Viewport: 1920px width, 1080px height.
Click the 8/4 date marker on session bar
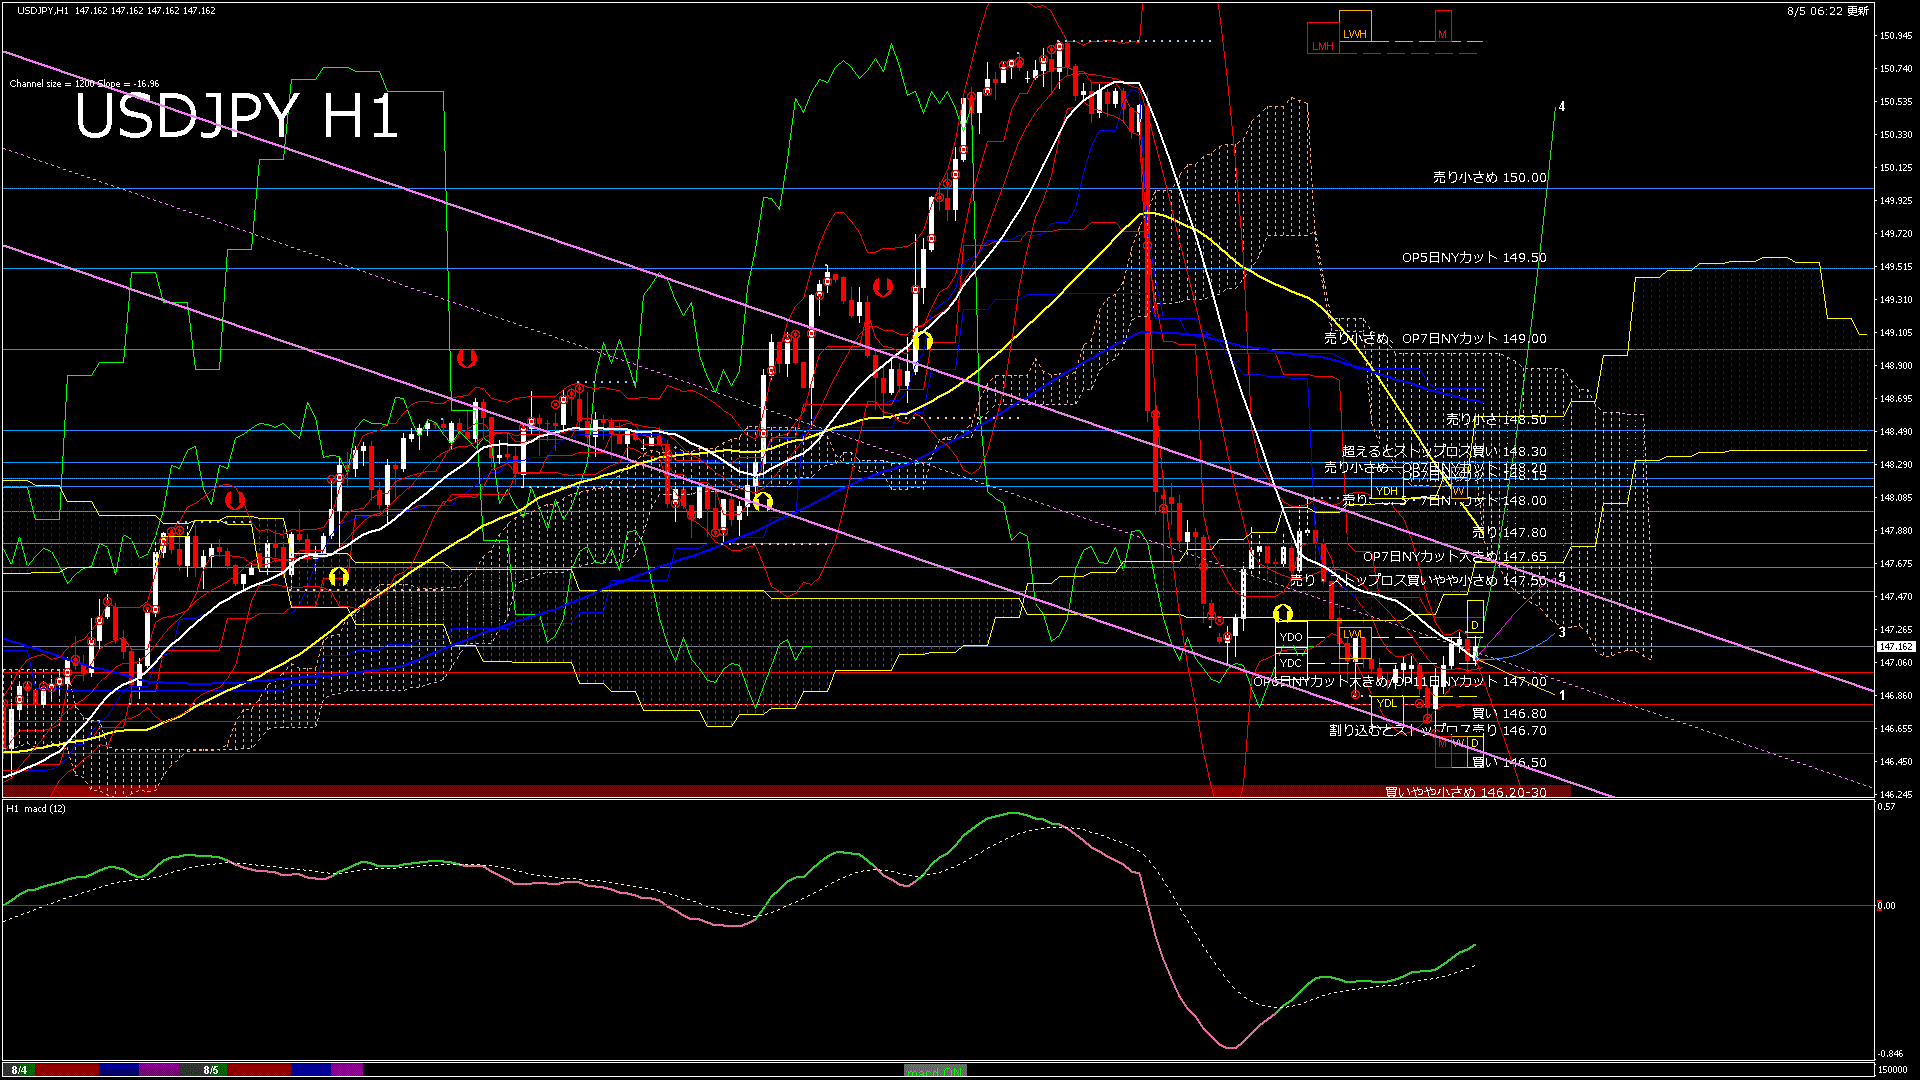[19, 1070]
